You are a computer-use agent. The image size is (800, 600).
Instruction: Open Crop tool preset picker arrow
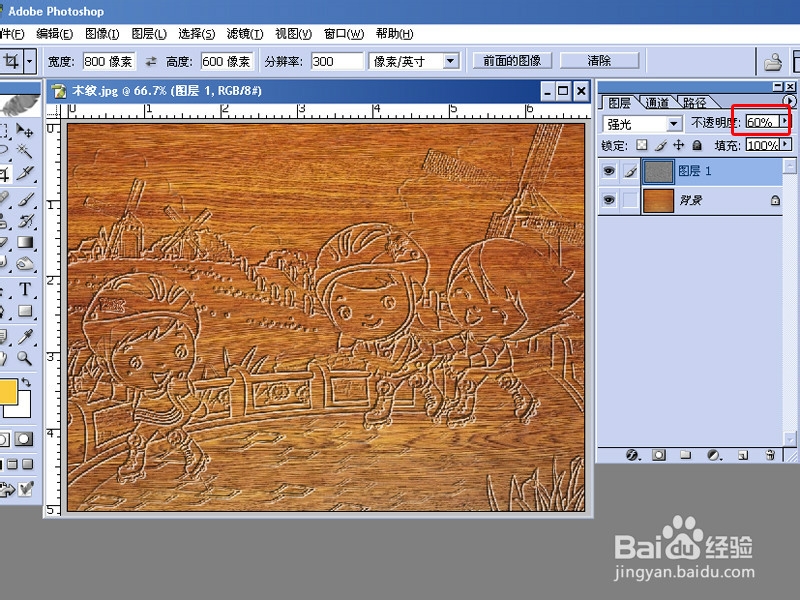[x=30, y=62]
